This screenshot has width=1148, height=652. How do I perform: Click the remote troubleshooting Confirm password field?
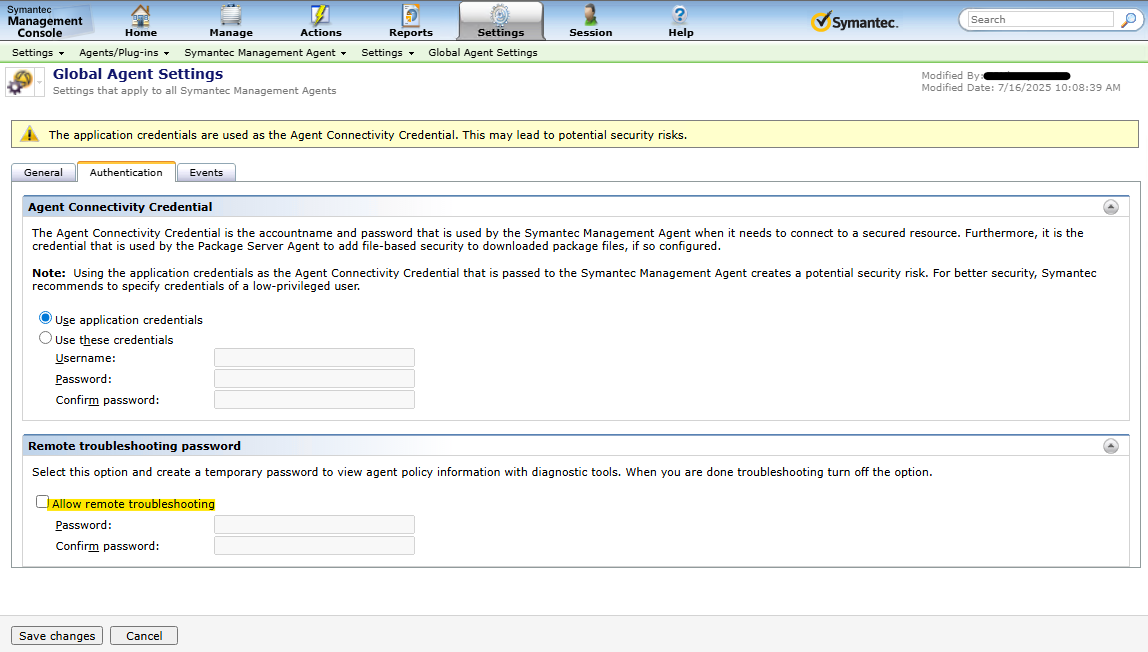314,546
